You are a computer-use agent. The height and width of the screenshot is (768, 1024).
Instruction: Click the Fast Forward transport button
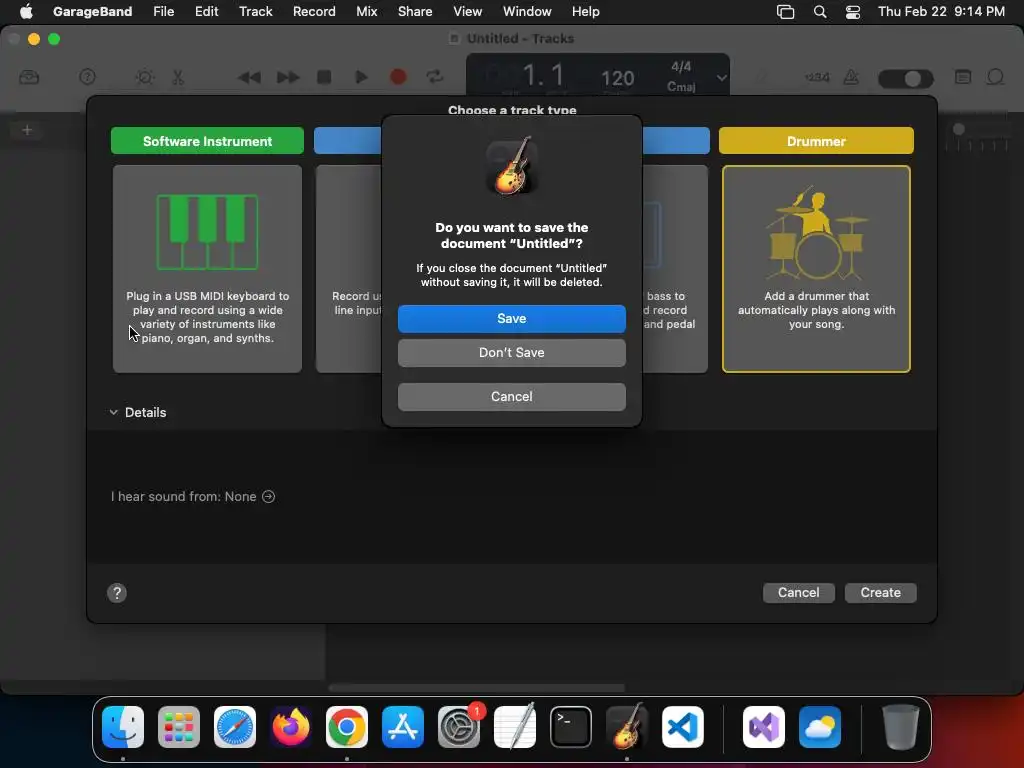(287, 77)
